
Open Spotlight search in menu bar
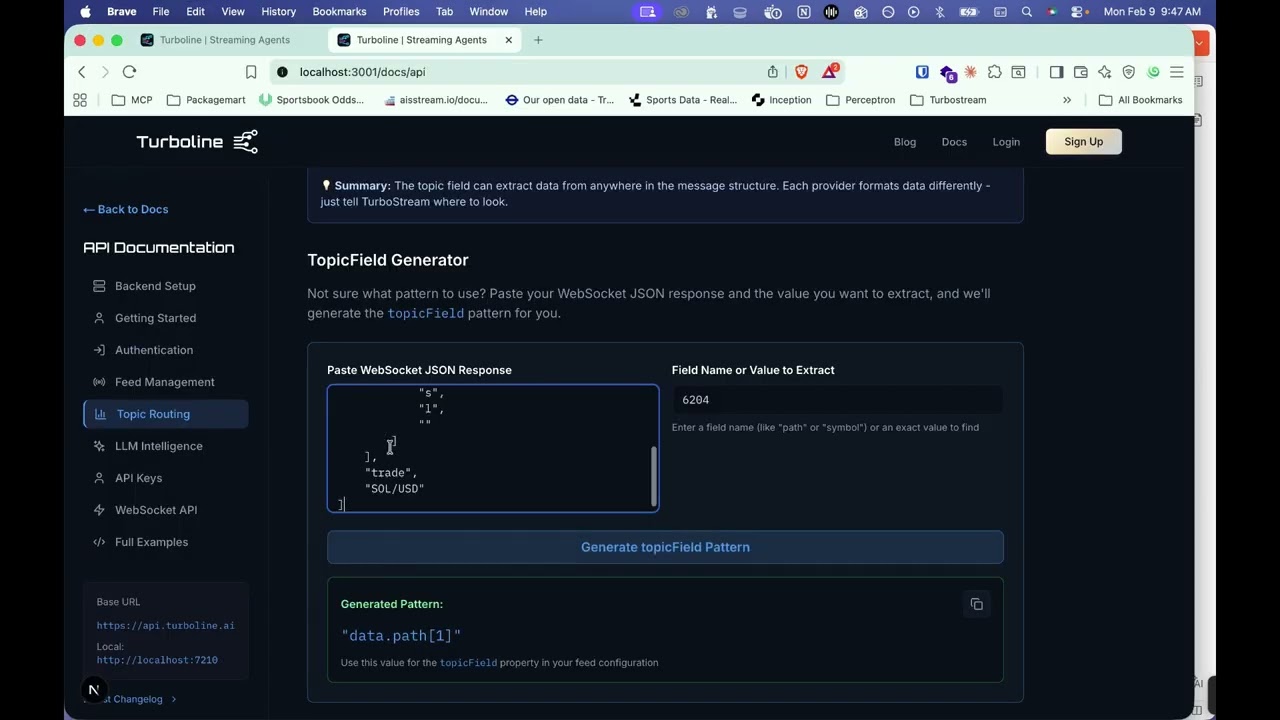[1026, 12]
